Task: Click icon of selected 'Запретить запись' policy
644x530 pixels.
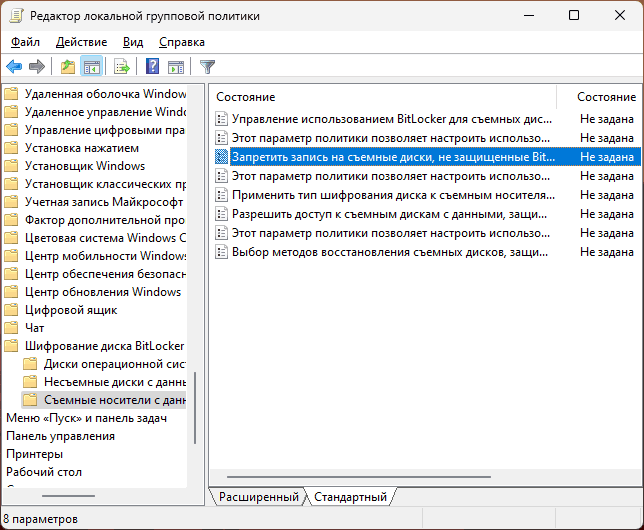Action: pos(221,157)
